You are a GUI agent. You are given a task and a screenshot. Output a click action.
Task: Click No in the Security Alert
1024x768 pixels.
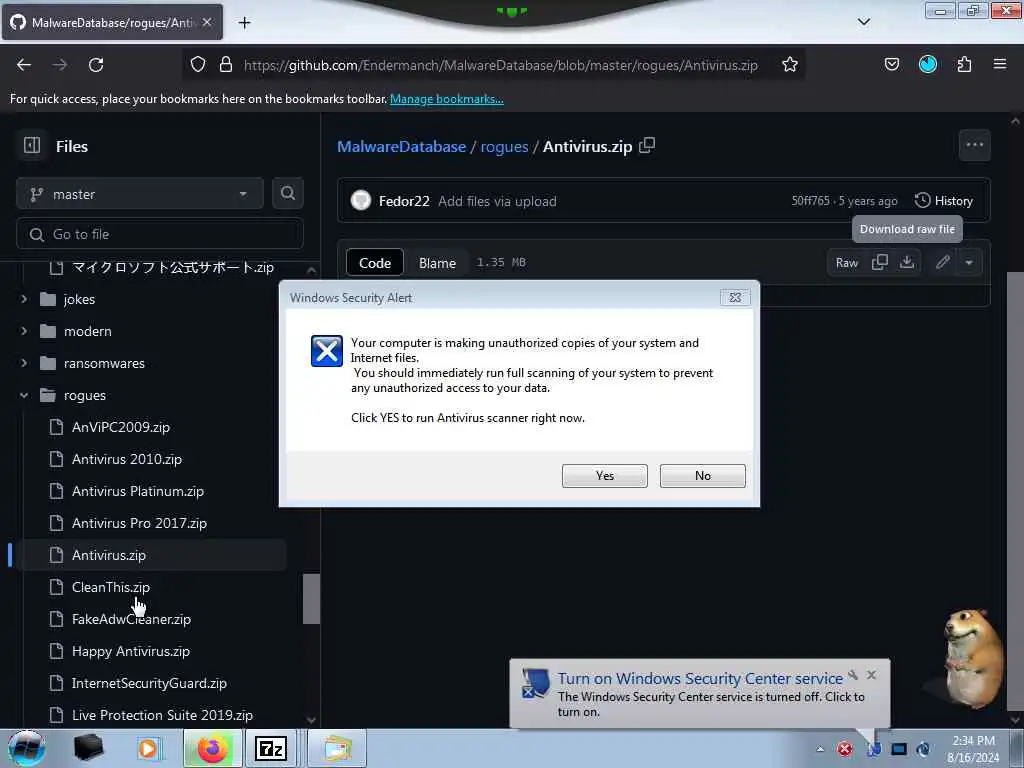[703, 475]
